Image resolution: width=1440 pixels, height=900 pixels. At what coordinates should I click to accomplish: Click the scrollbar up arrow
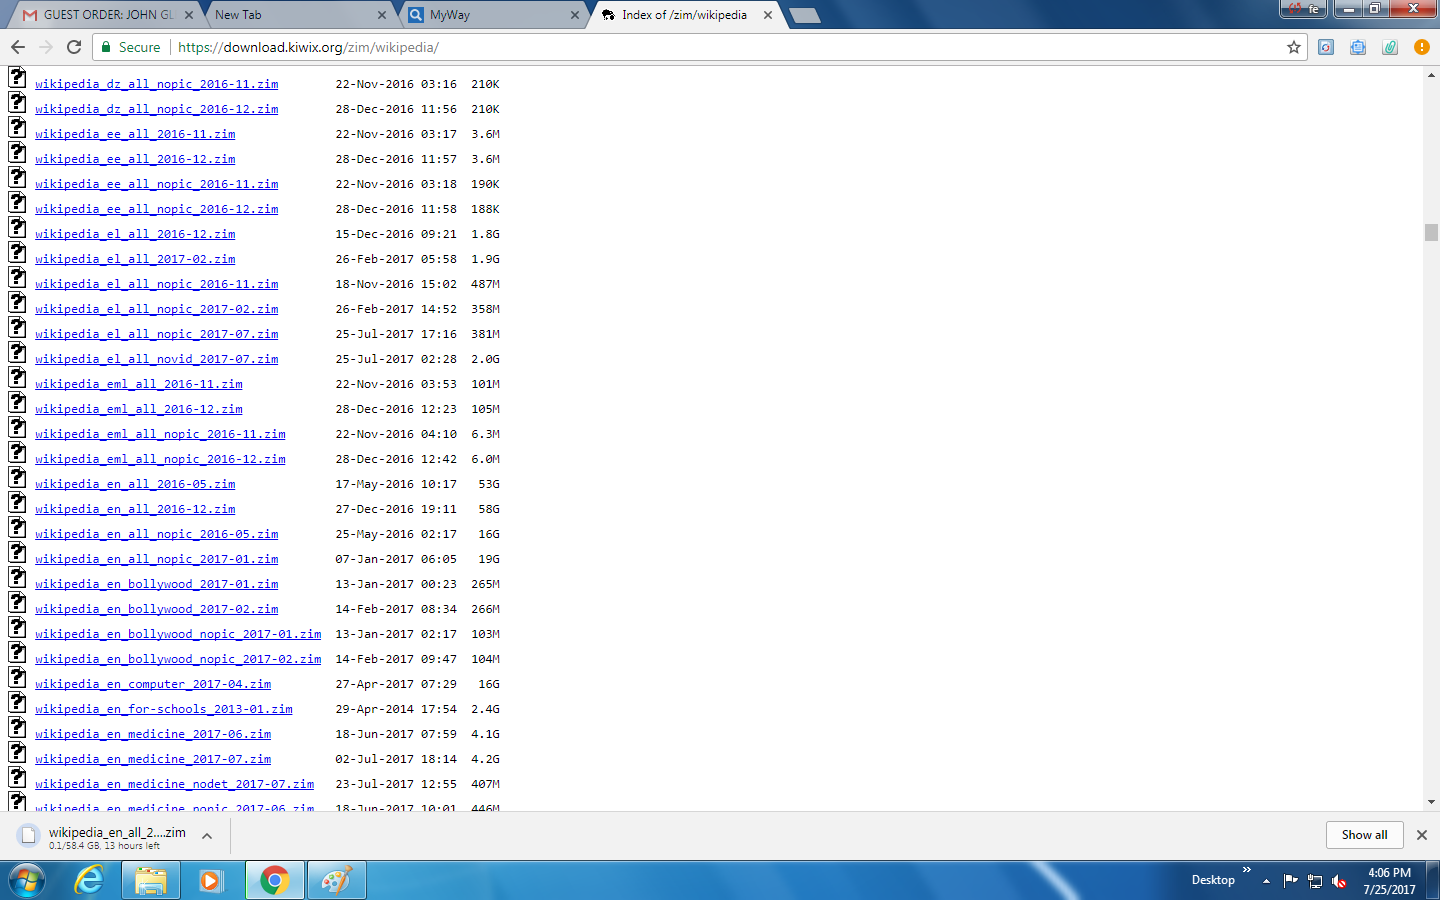[x=1431, y=74]
